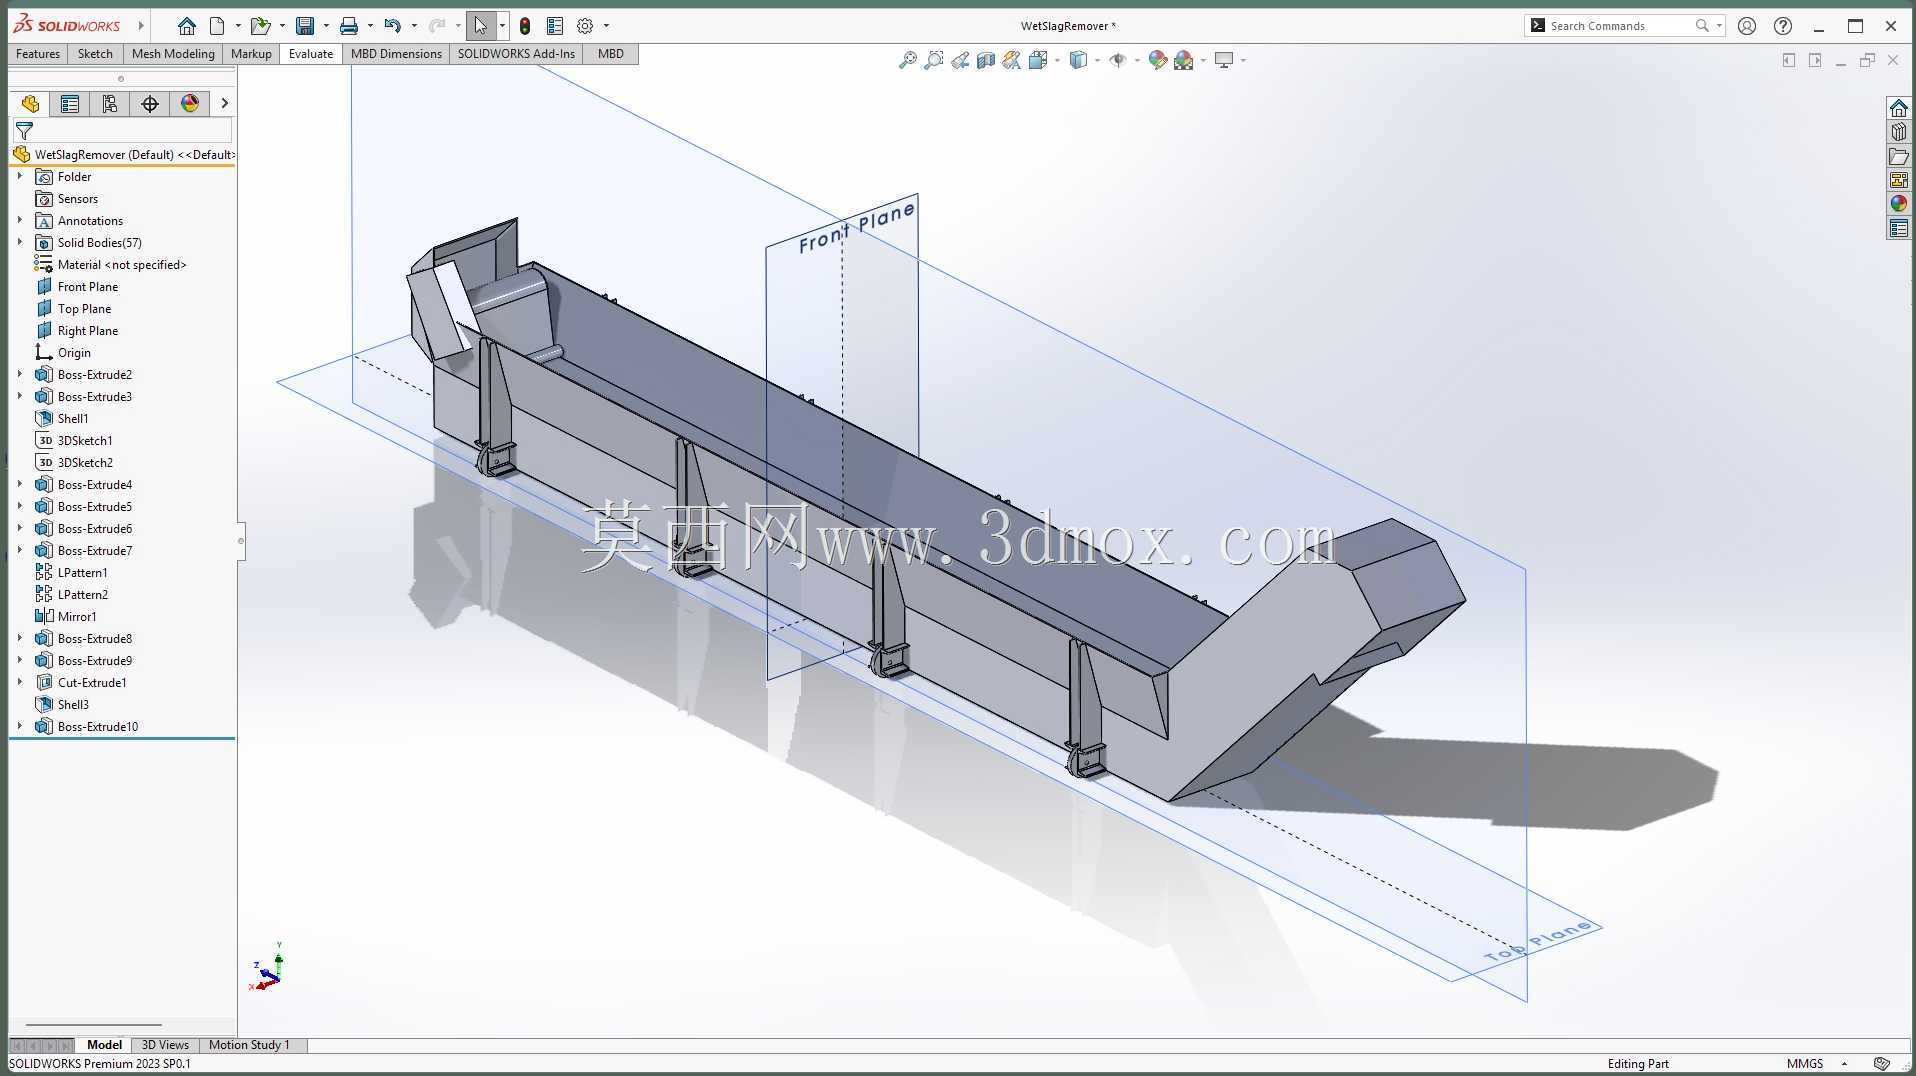Show more manager tabs with the chevron
Screen dimensions: 1916x1076
[224, 103]
